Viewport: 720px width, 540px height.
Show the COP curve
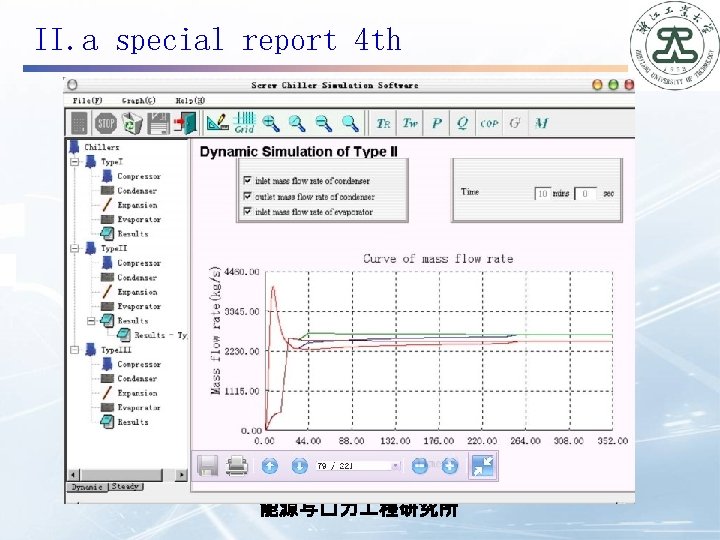coord(489,123)
